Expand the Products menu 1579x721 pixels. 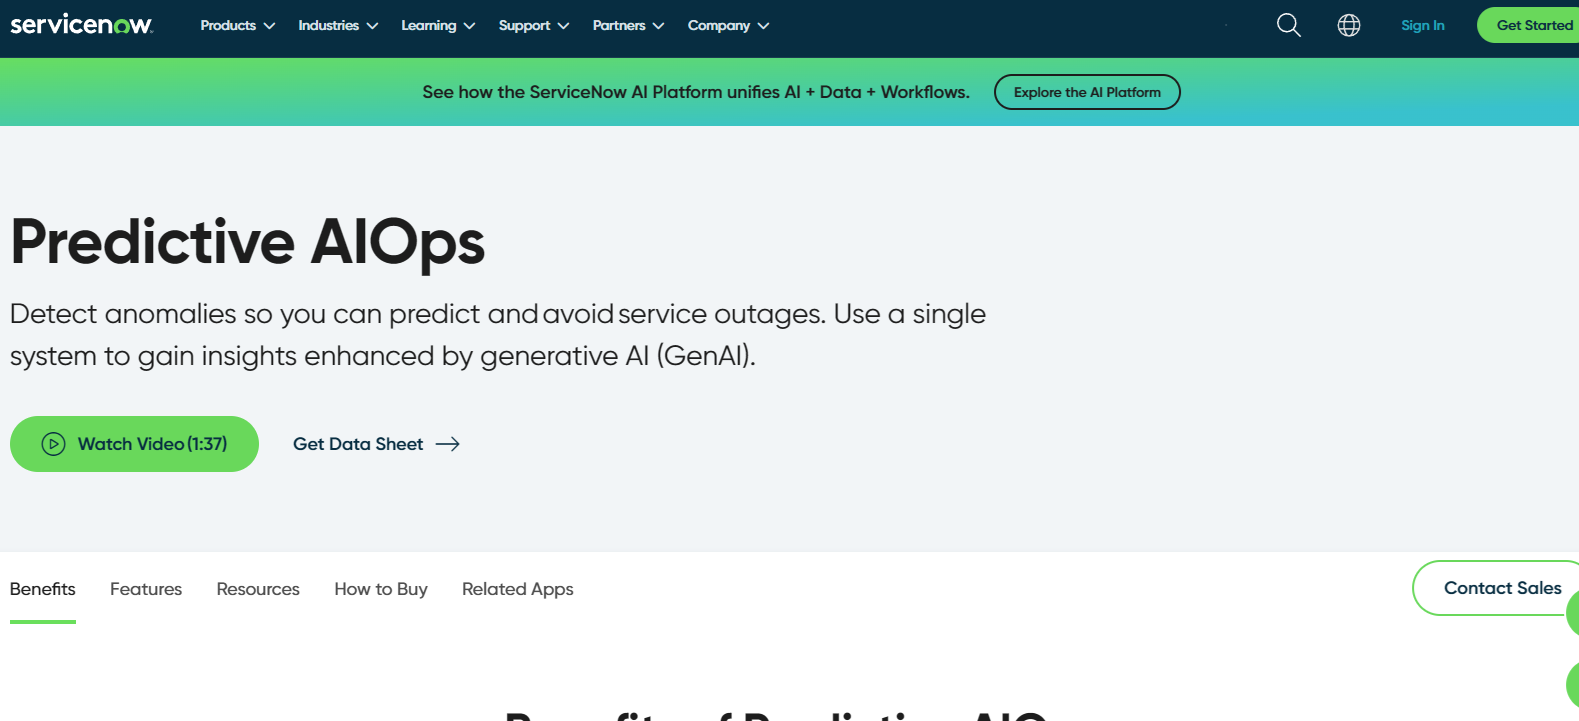pyautogui.click(x=237, y=25)
